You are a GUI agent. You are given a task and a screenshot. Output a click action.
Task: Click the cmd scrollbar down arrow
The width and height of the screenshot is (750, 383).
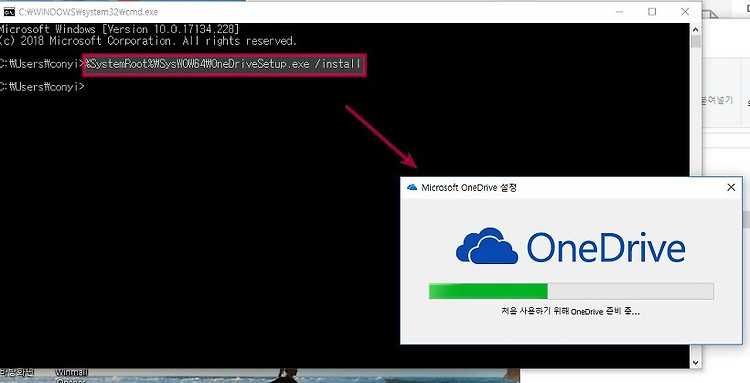pyautogui.click(x=695, y=363)
